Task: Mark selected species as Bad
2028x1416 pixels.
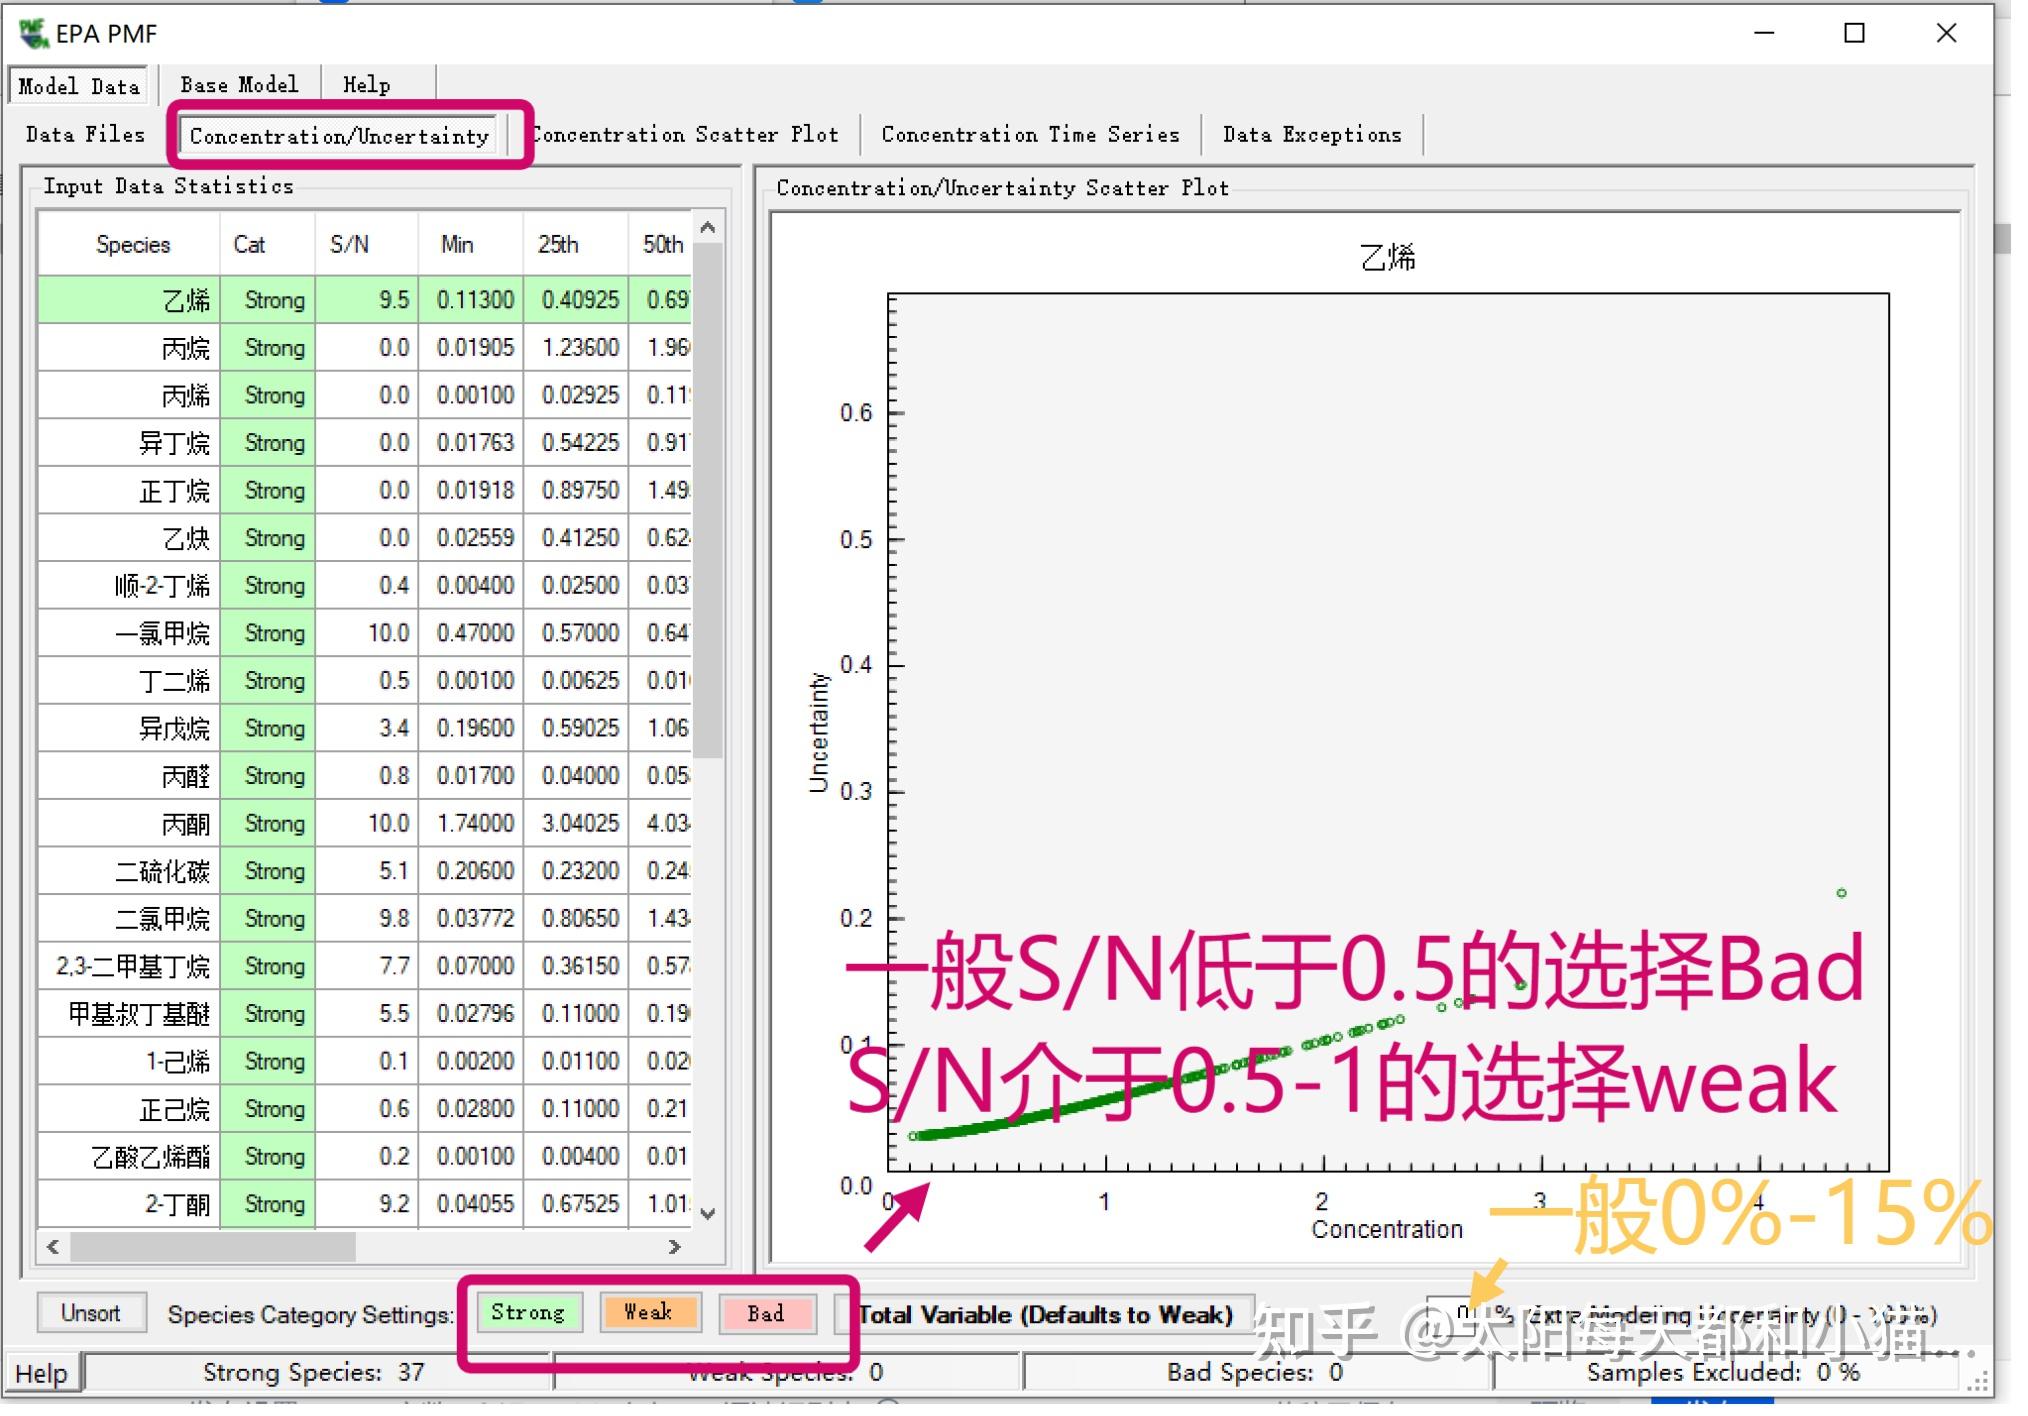Action: click(x=766, y=1313)
